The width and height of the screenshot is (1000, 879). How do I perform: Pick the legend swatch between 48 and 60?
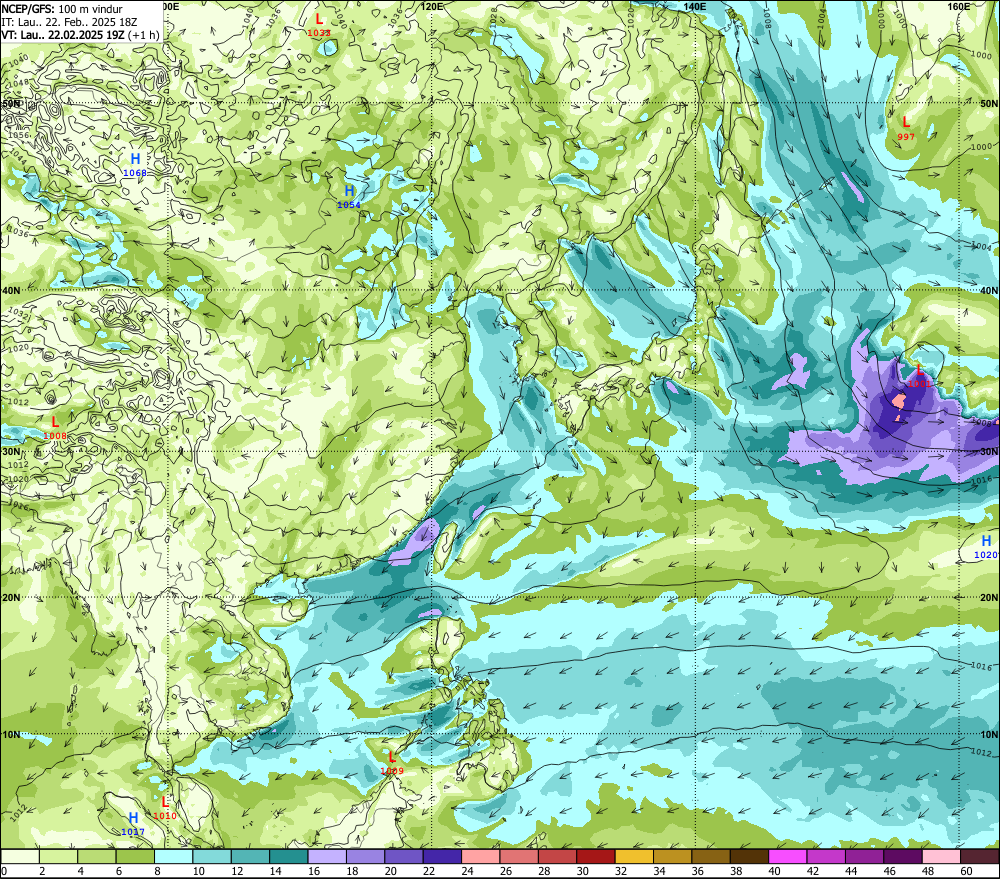click(x=941, y=856)
